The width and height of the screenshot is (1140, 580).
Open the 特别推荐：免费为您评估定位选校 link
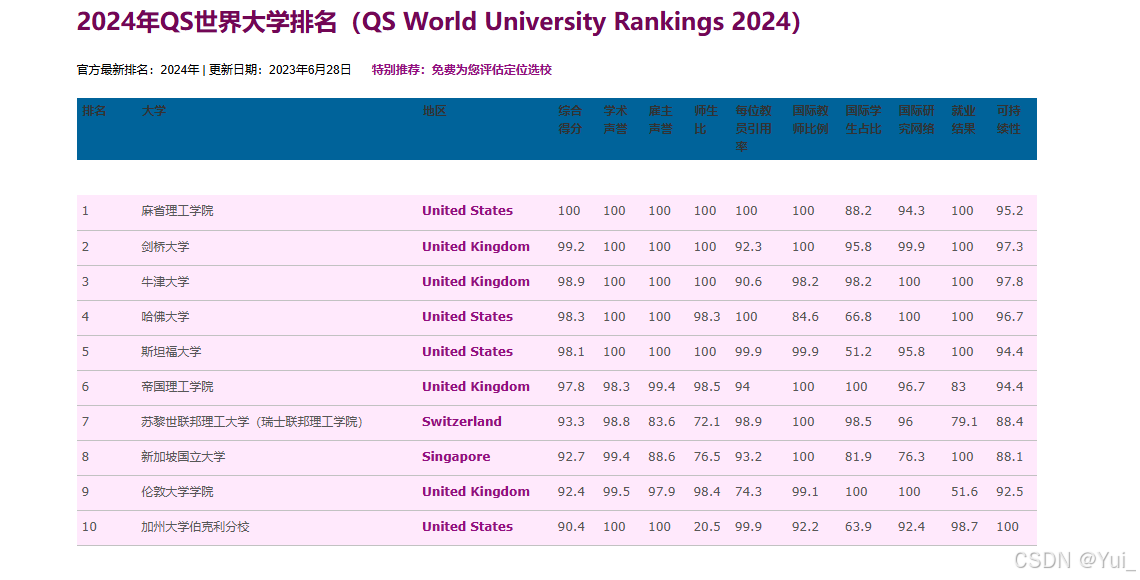click(x=462, y=70)
